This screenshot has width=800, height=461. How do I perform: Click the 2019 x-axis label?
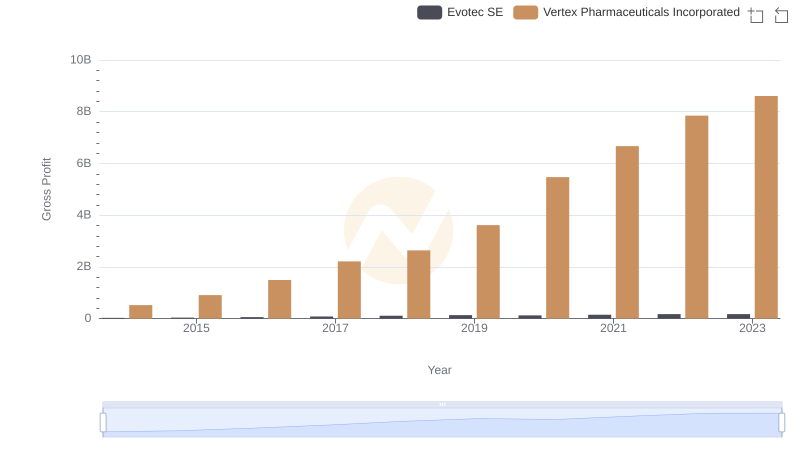pos(474,328)
